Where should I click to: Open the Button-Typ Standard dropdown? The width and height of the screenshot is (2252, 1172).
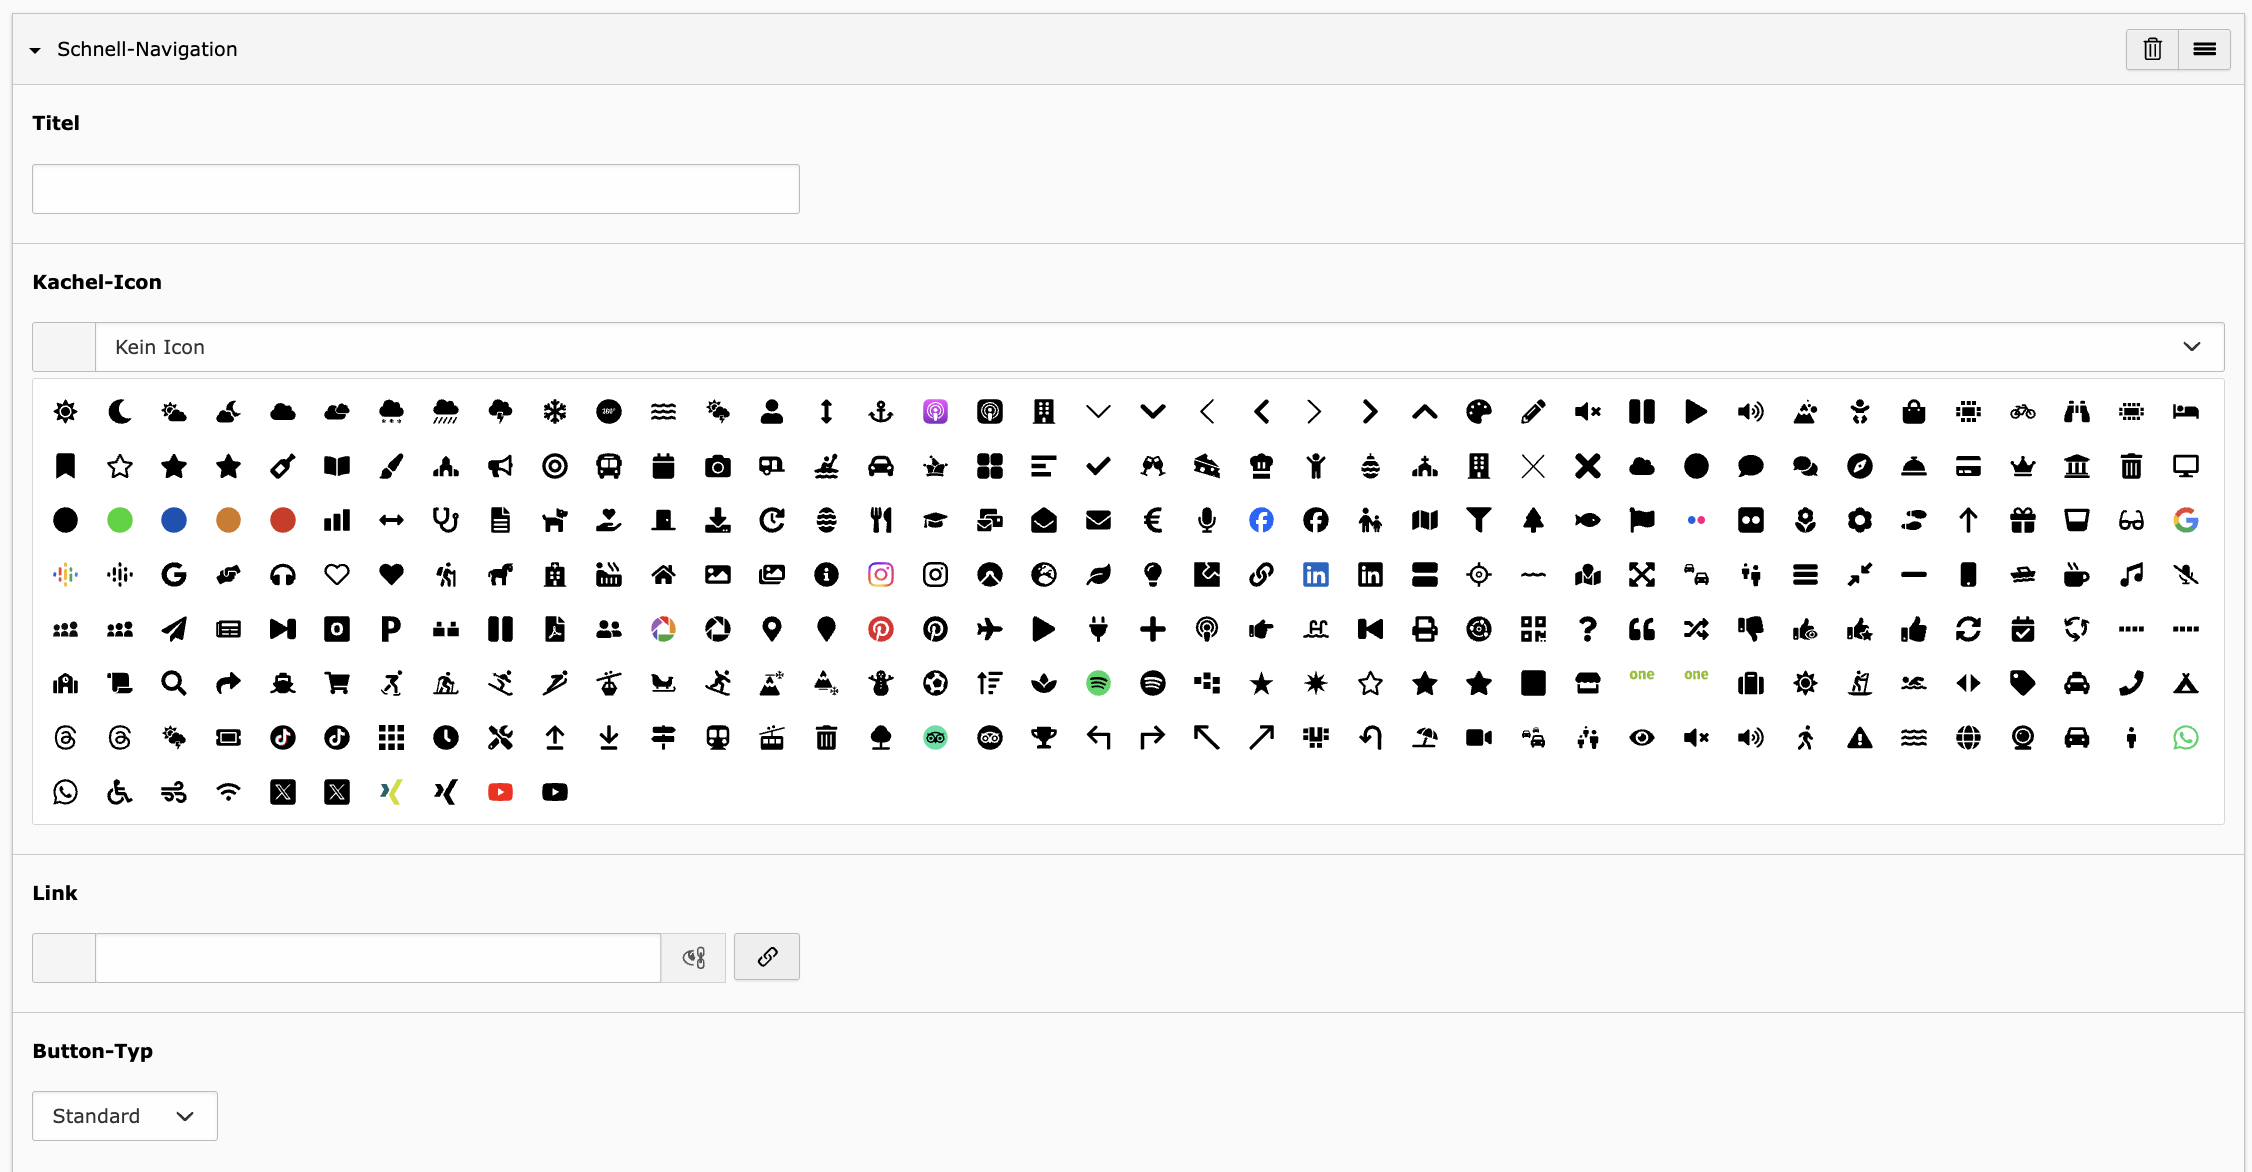pyautogui.click(x=124, y=1116)
